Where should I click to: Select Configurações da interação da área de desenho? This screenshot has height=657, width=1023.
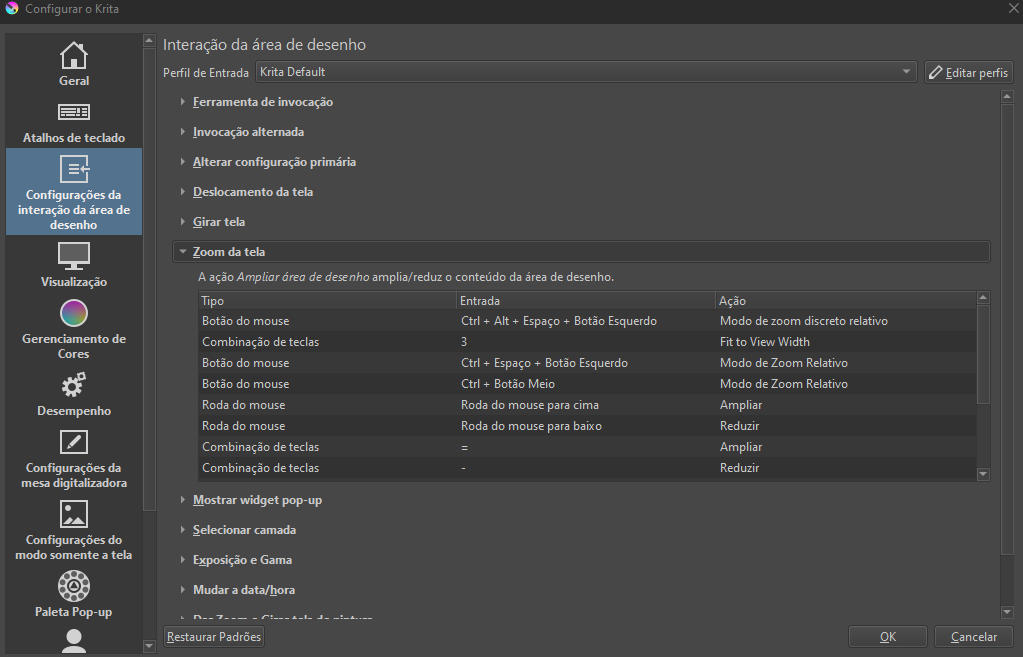74,192
